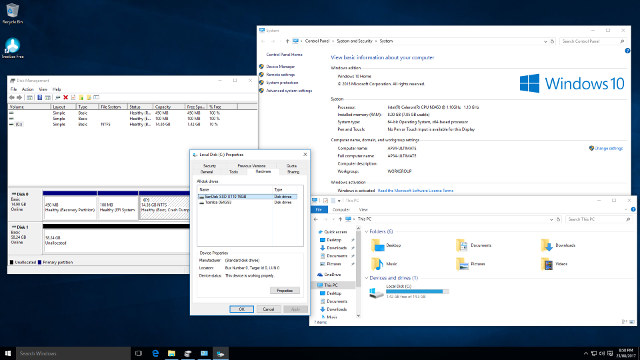
Task: Open the Music folder icon in This PC
Action: click(377, 264)
